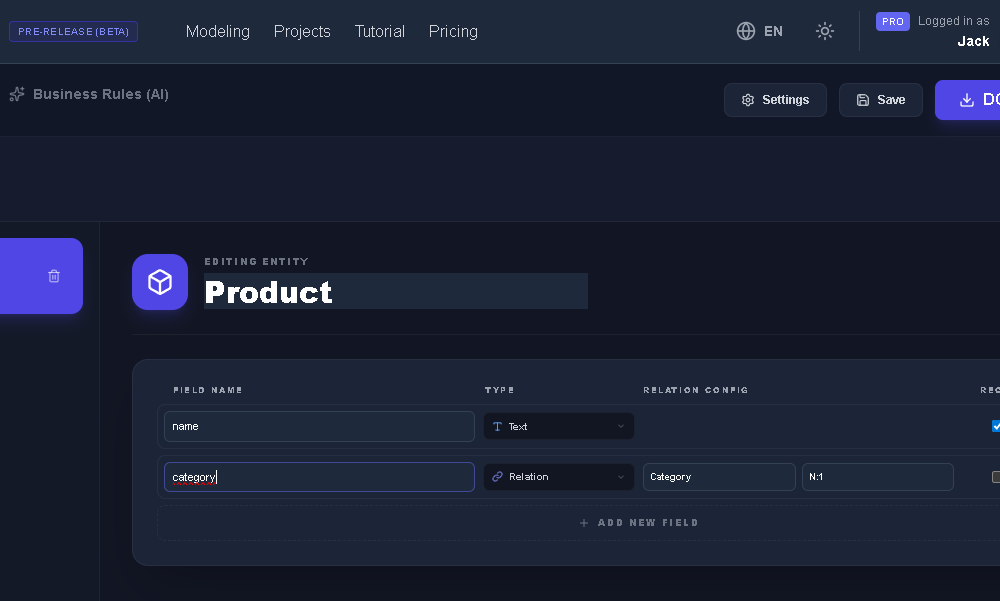
Task: Open the N:1 cardinality dropdown
Action: pos(877,477)
